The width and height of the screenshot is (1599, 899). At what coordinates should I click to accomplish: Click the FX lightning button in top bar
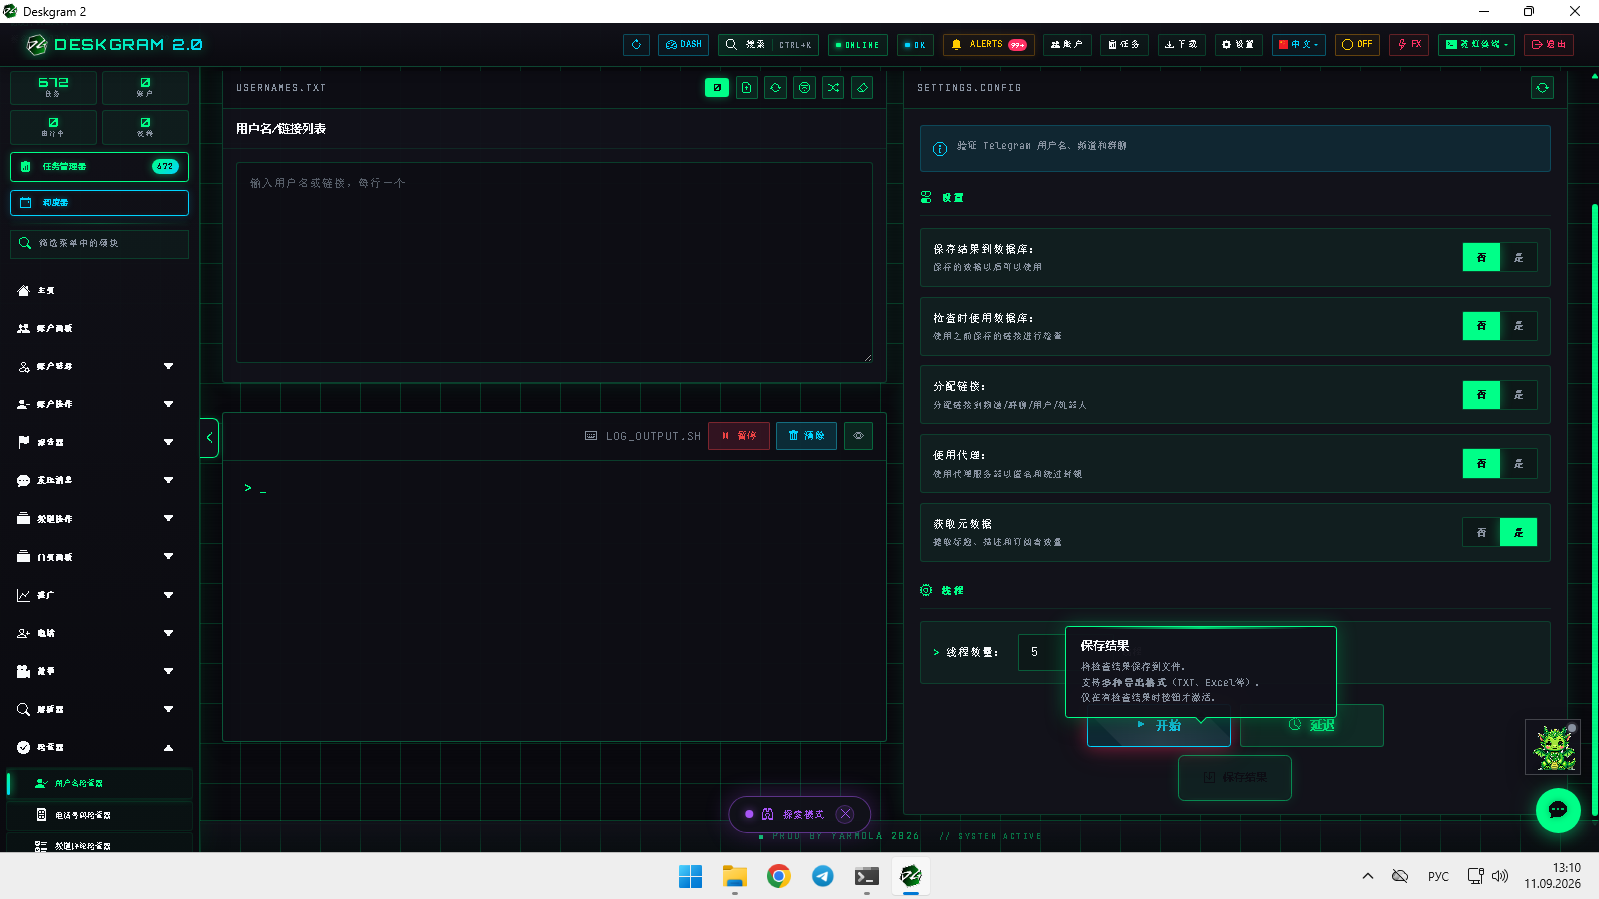click(1409, 45)
